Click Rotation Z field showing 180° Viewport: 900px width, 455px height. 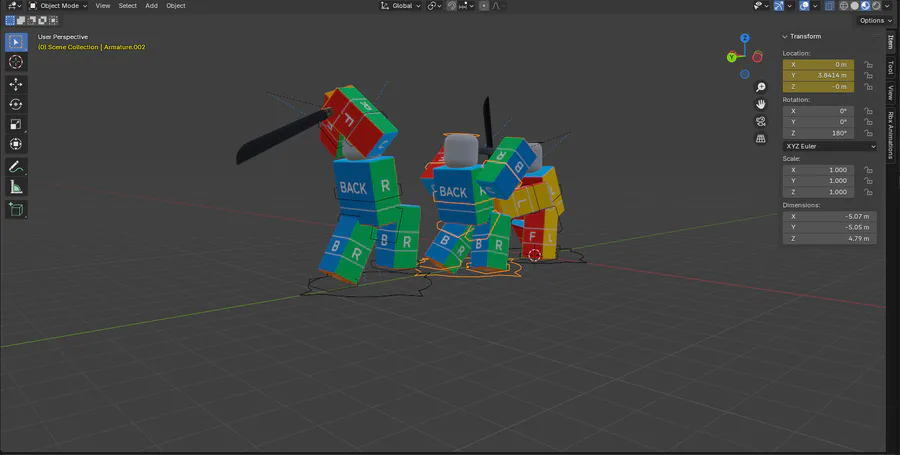click(x=818, y=133)
